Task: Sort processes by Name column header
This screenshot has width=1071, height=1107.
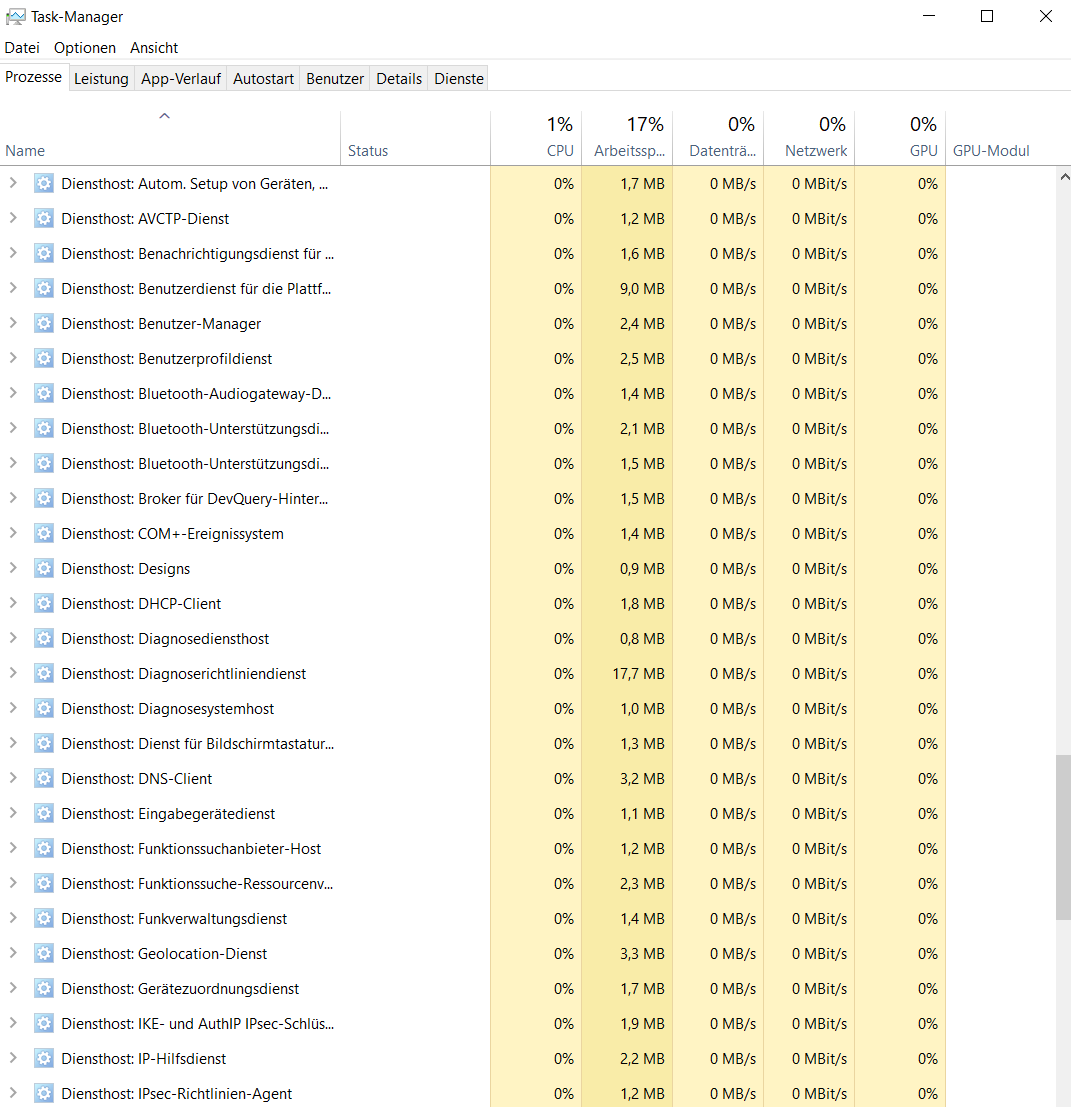Action: pyautogui.click(x=170, y=138)
